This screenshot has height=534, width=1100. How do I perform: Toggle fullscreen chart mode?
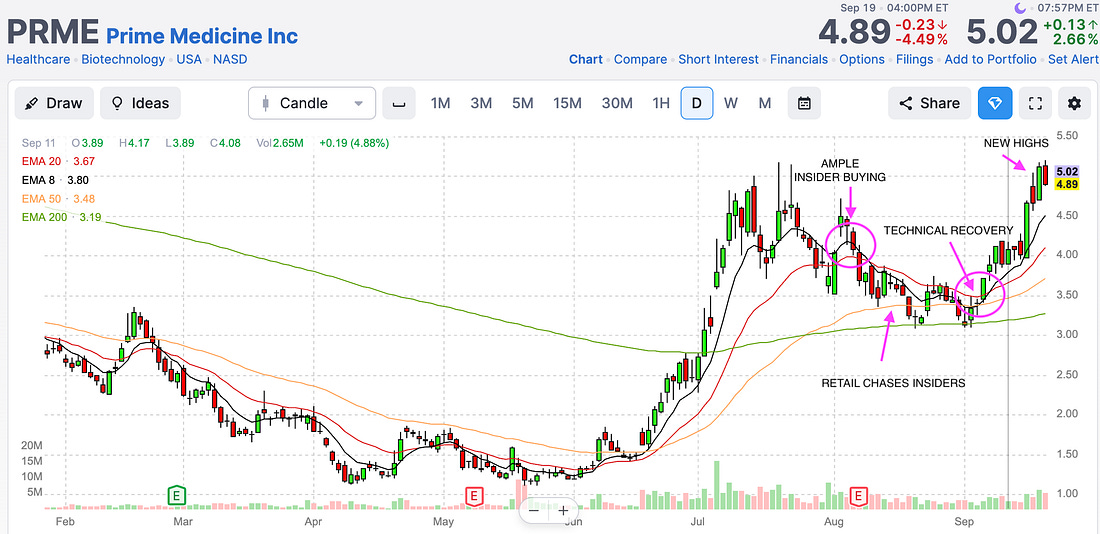click(1035, 103)
